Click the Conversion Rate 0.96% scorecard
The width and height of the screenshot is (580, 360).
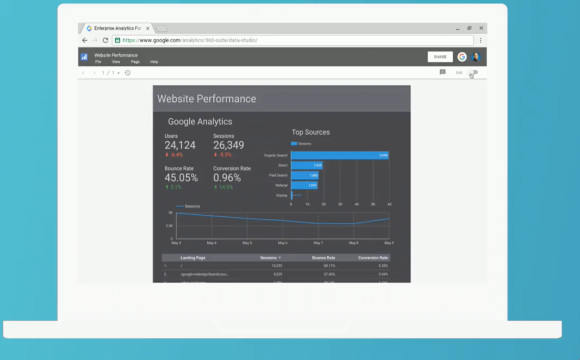click(232, 178)
